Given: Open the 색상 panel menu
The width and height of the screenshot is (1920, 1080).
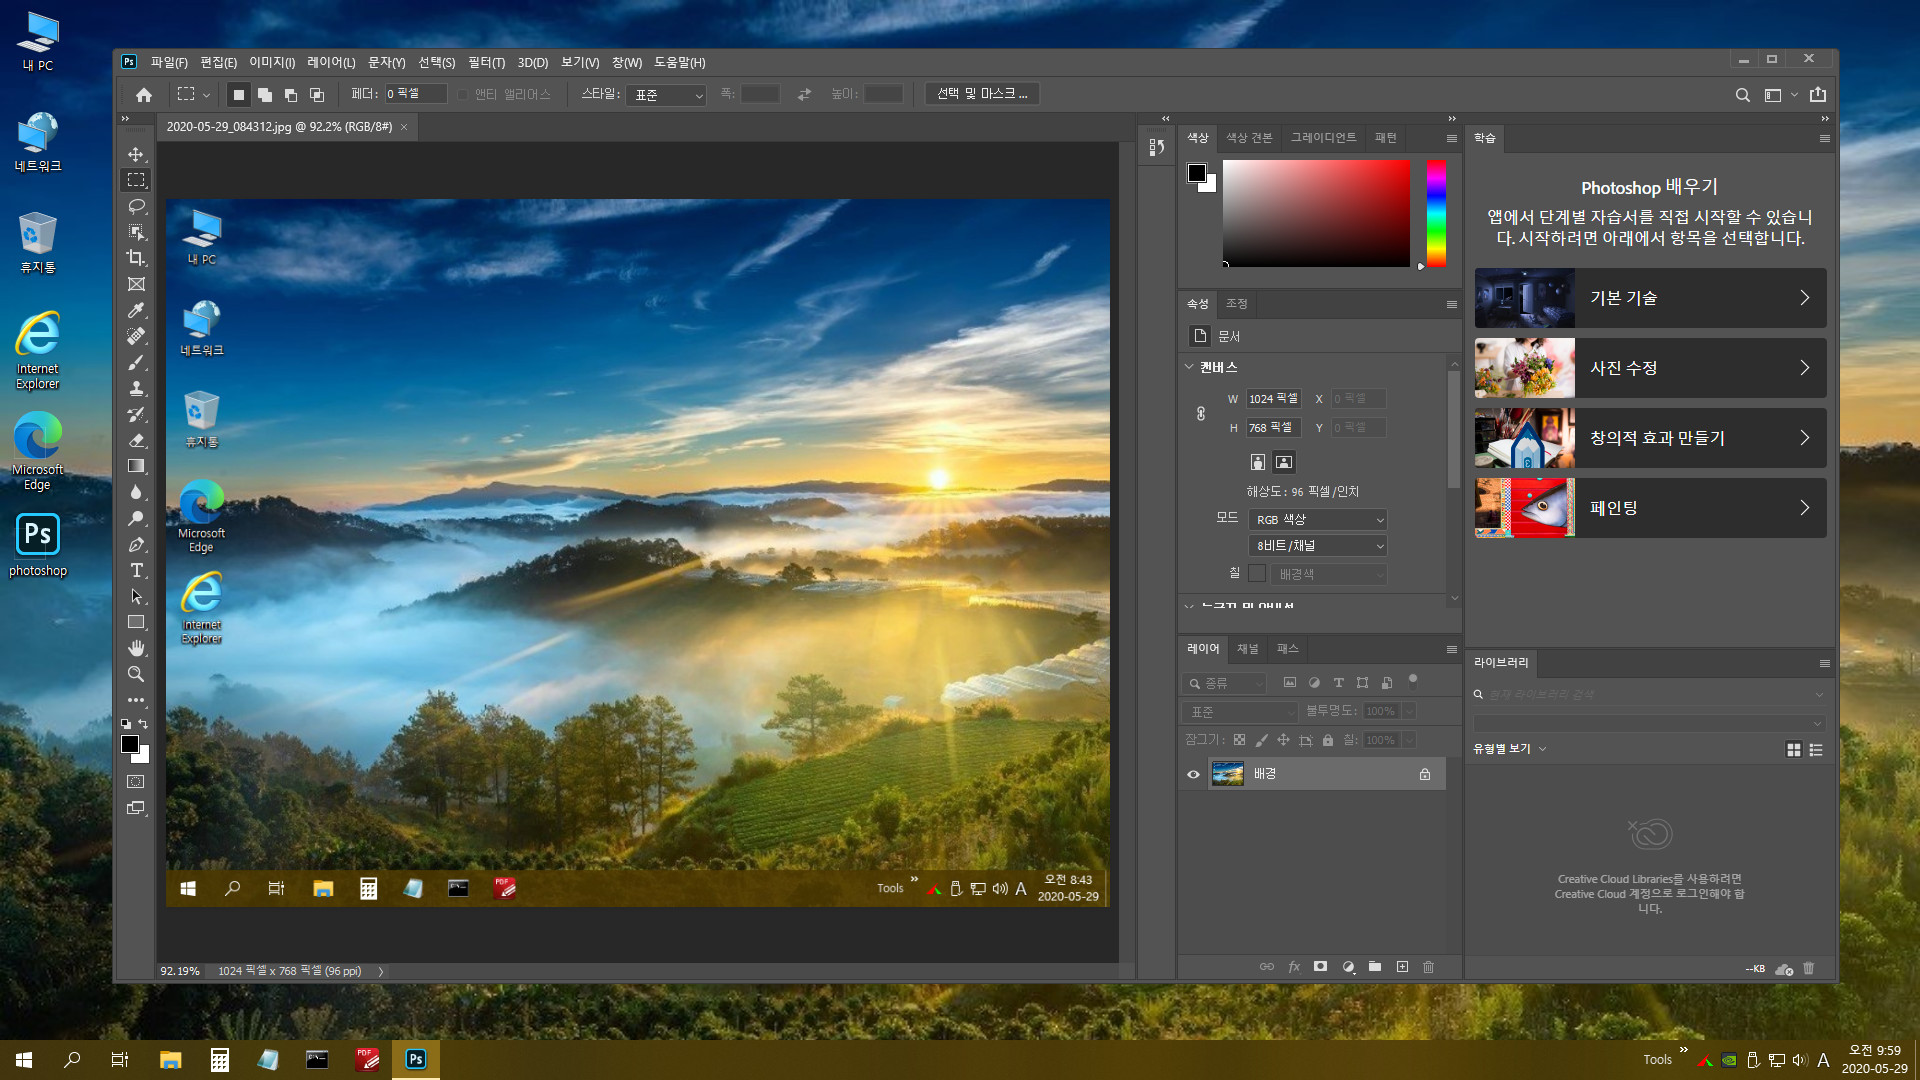Looking at the screenshot, I should (1451, 139).
